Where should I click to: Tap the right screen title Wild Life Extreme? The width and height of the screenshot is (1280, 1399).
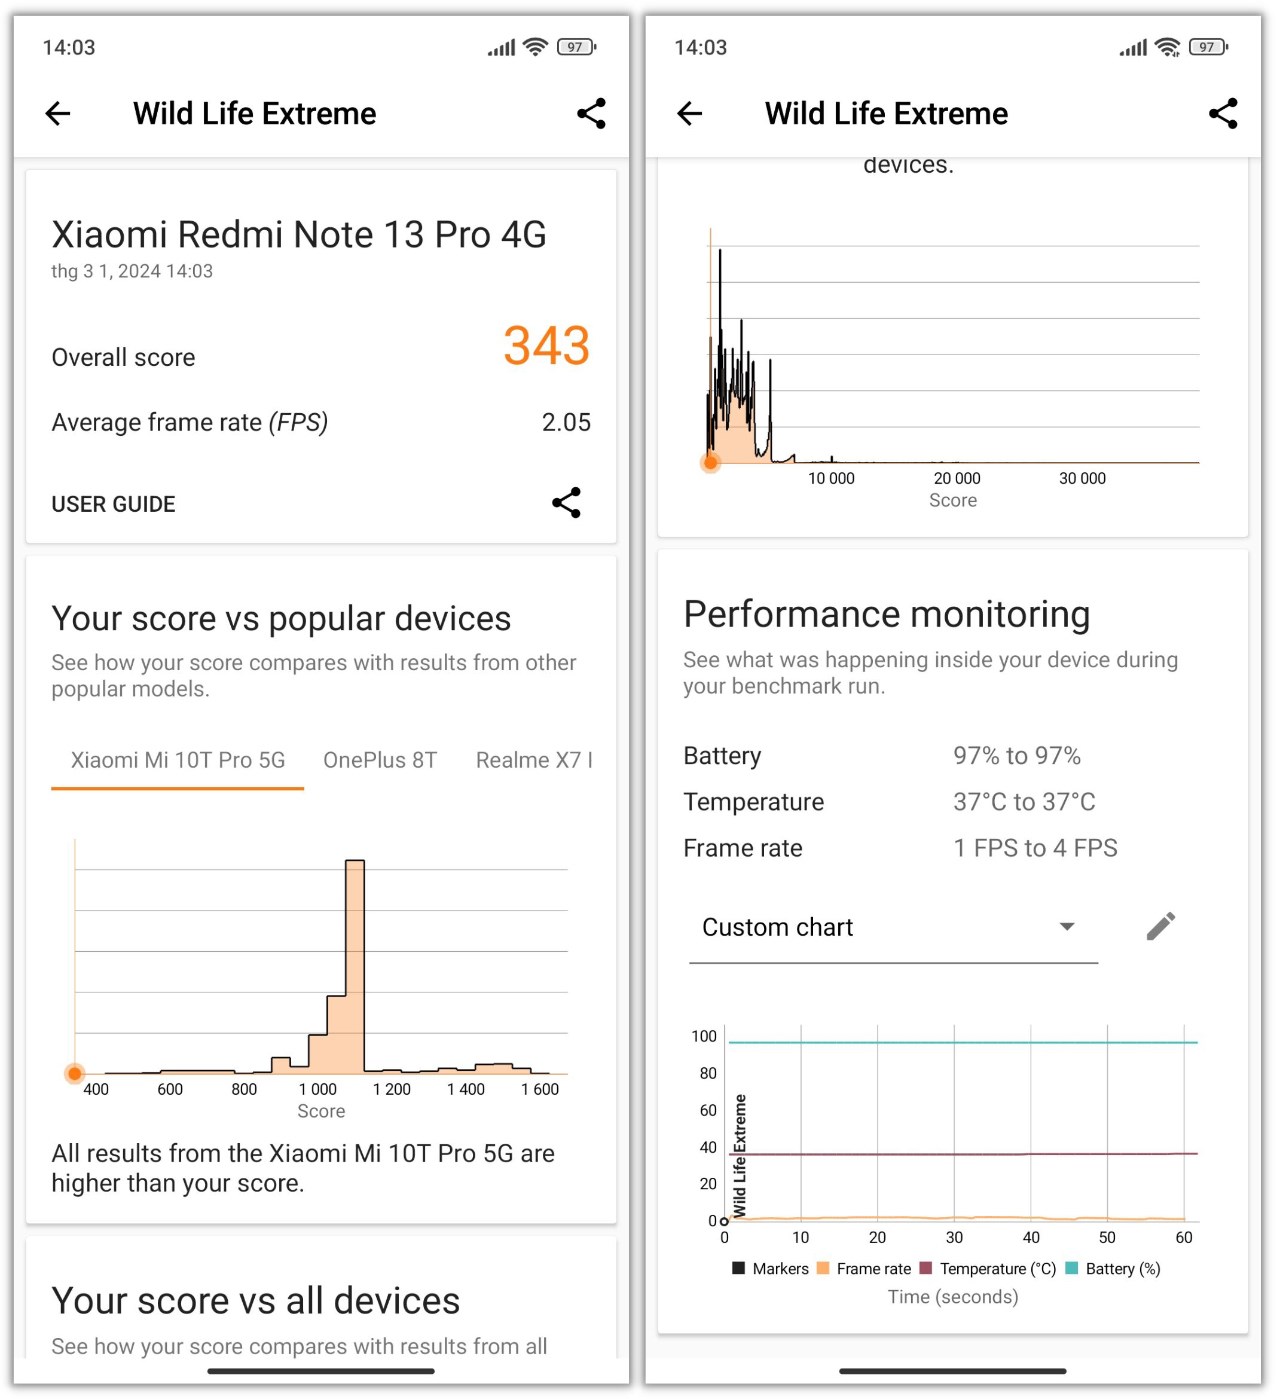pyautogui.click(x=886, y=114)
